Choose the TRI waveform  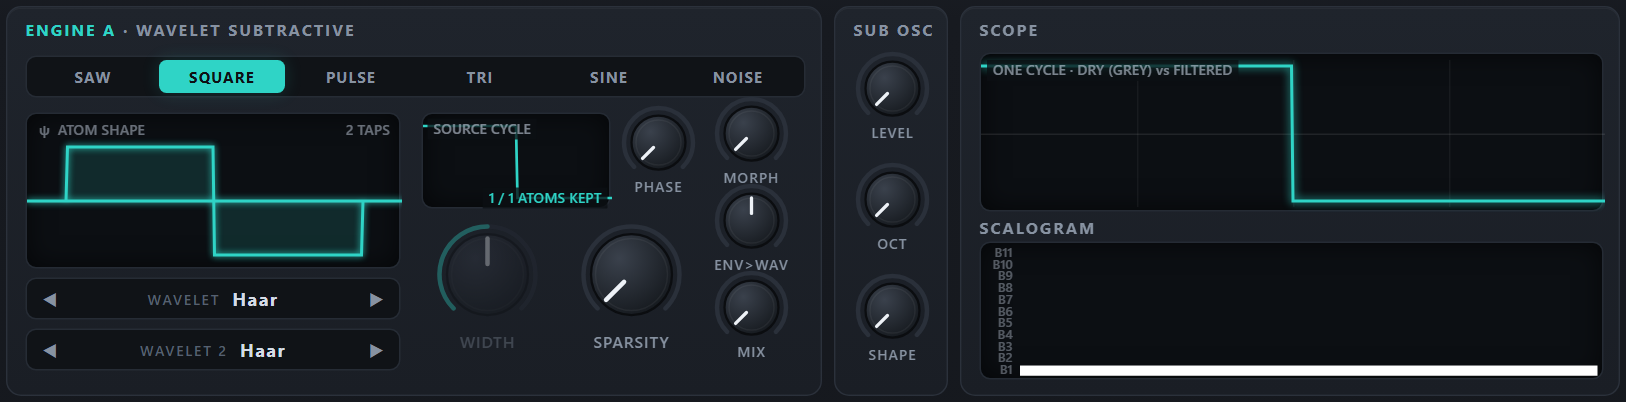point(480,77)
